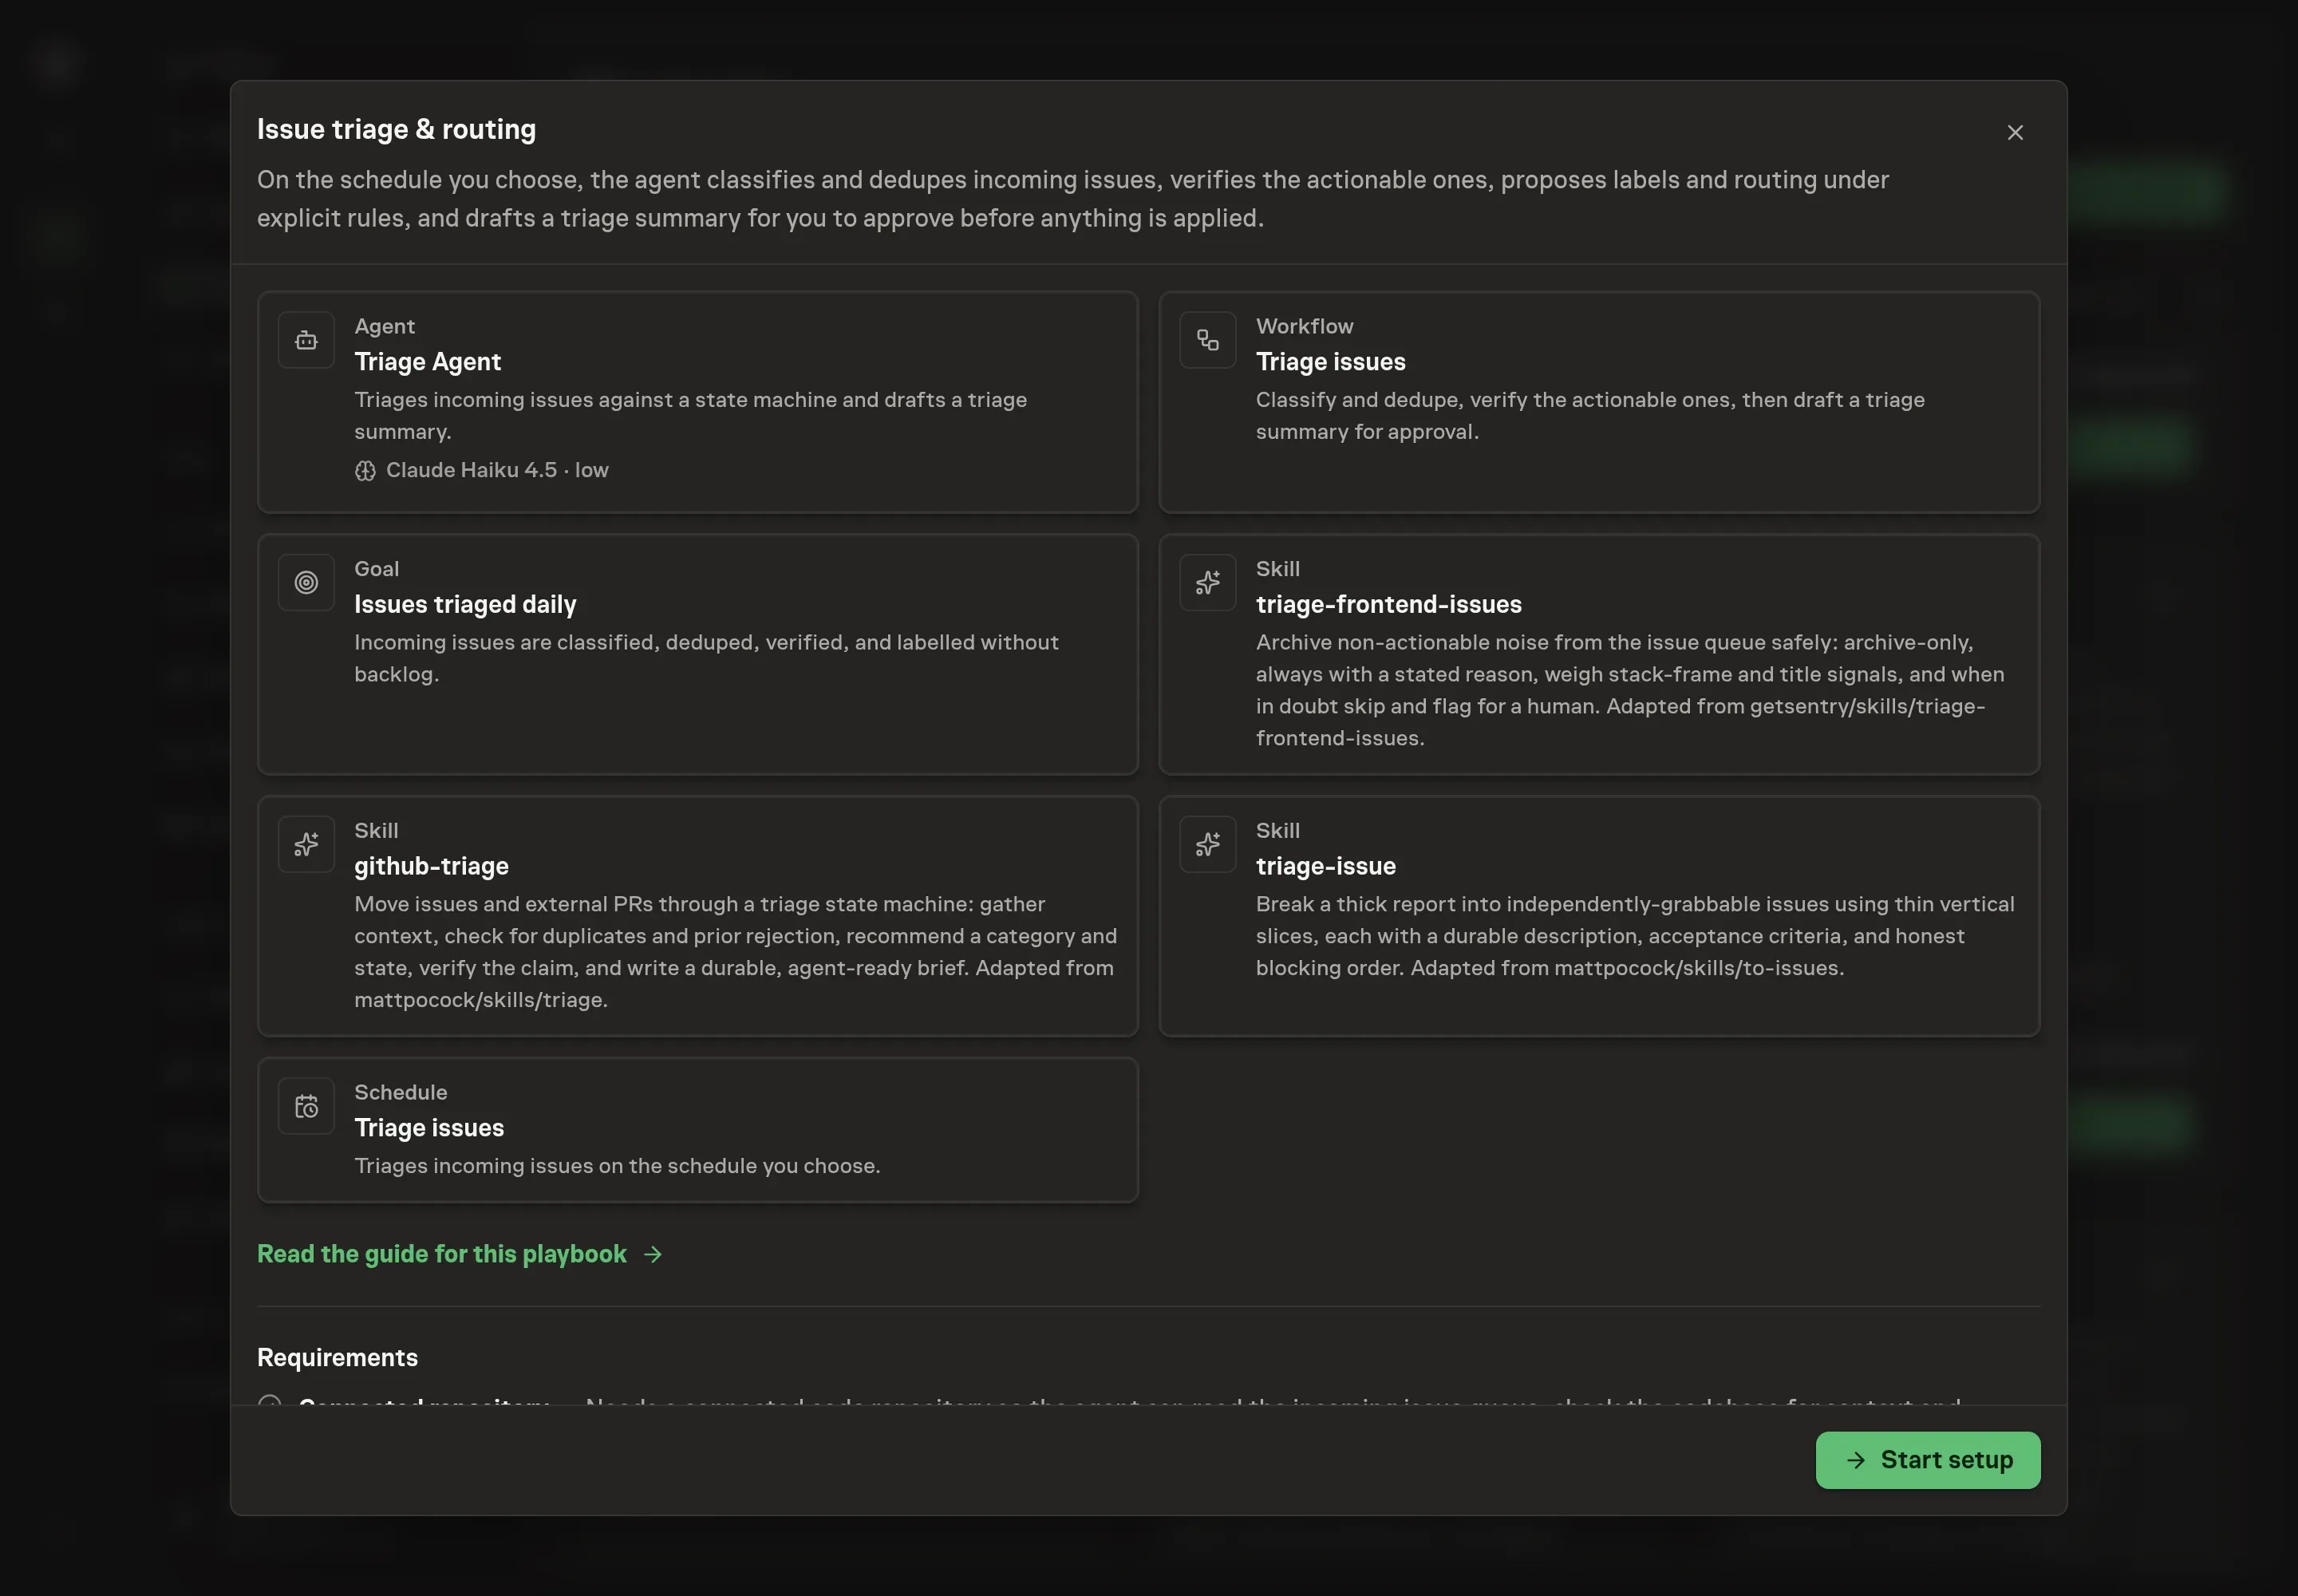Select the Triage Agent title
This screenshot has width=2298, height=1596.
427,361
